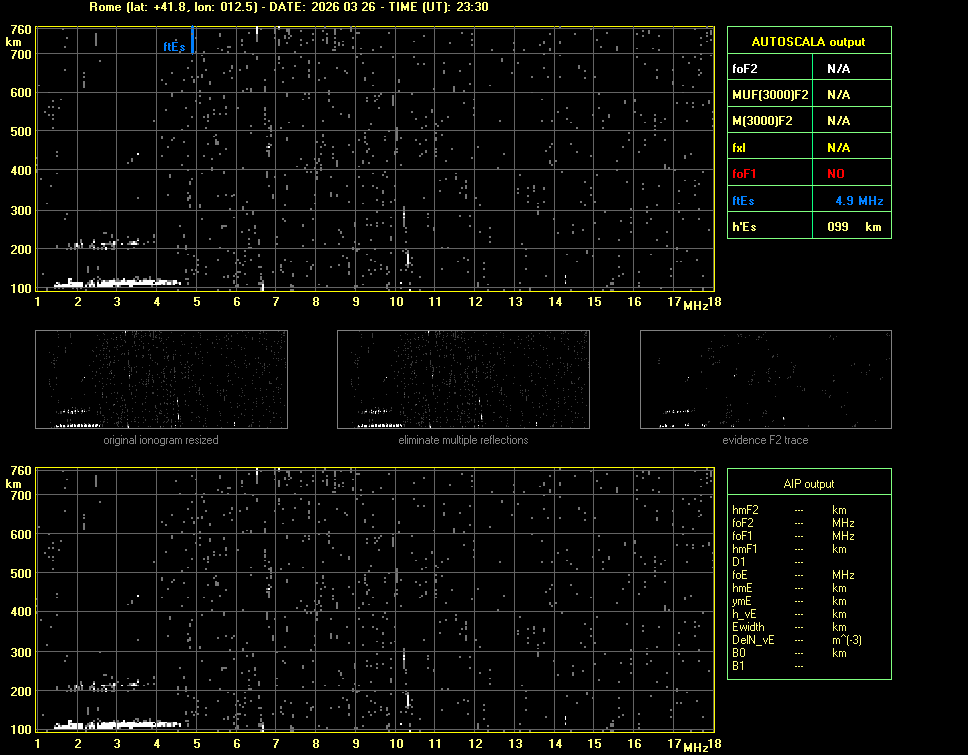Select the MUF(3000)F2 row label
Viewport: 968px width, 755px height.
pyautogui.click(x=770, y=95)
